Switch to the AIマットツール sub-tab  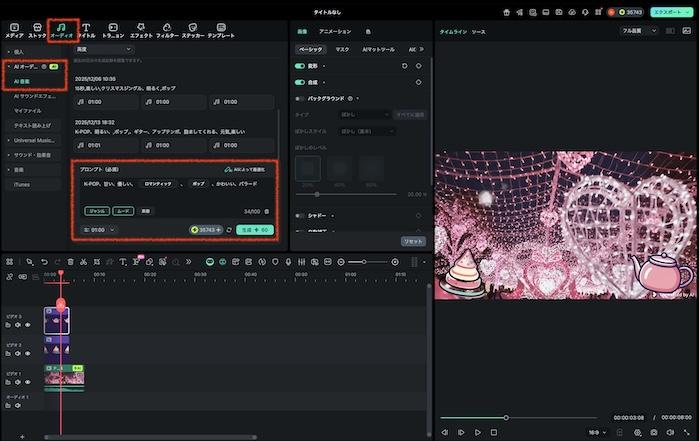[378, 49]
